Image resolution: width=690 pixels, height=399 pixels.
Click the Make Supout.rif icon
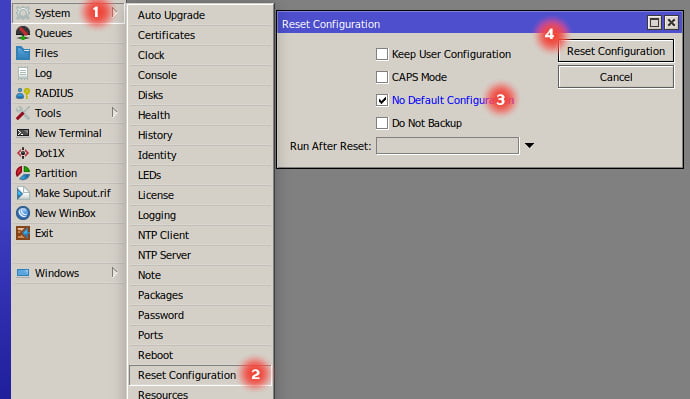click(23, 193)
